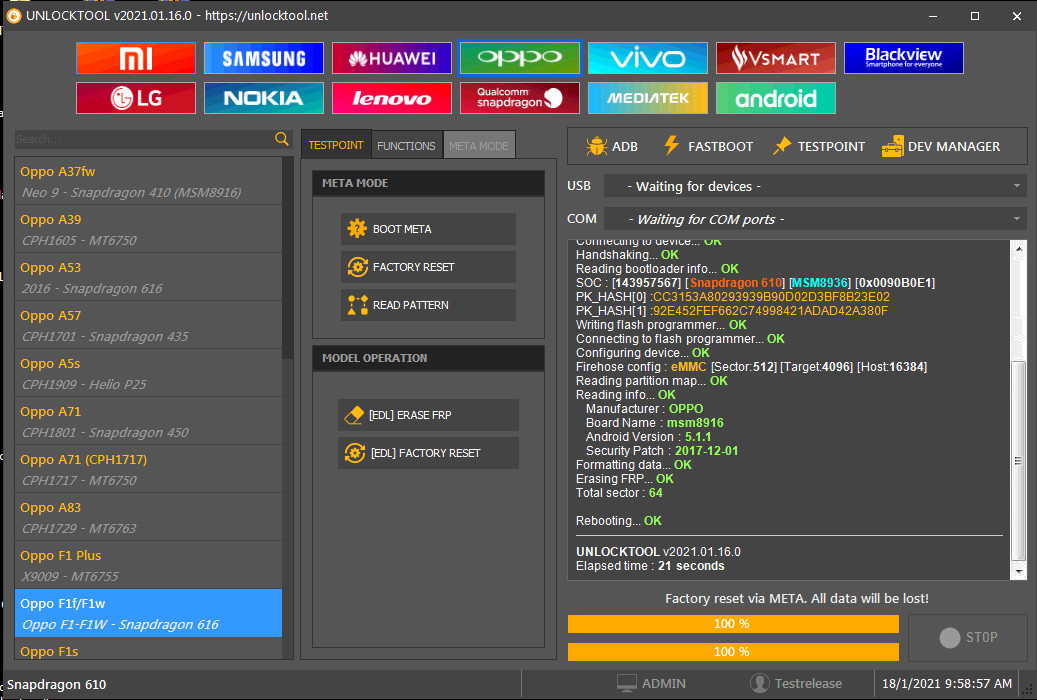Select Oppo A71 (CPH1717) entry
This screenshot has width=1037, height=700.
148,469
